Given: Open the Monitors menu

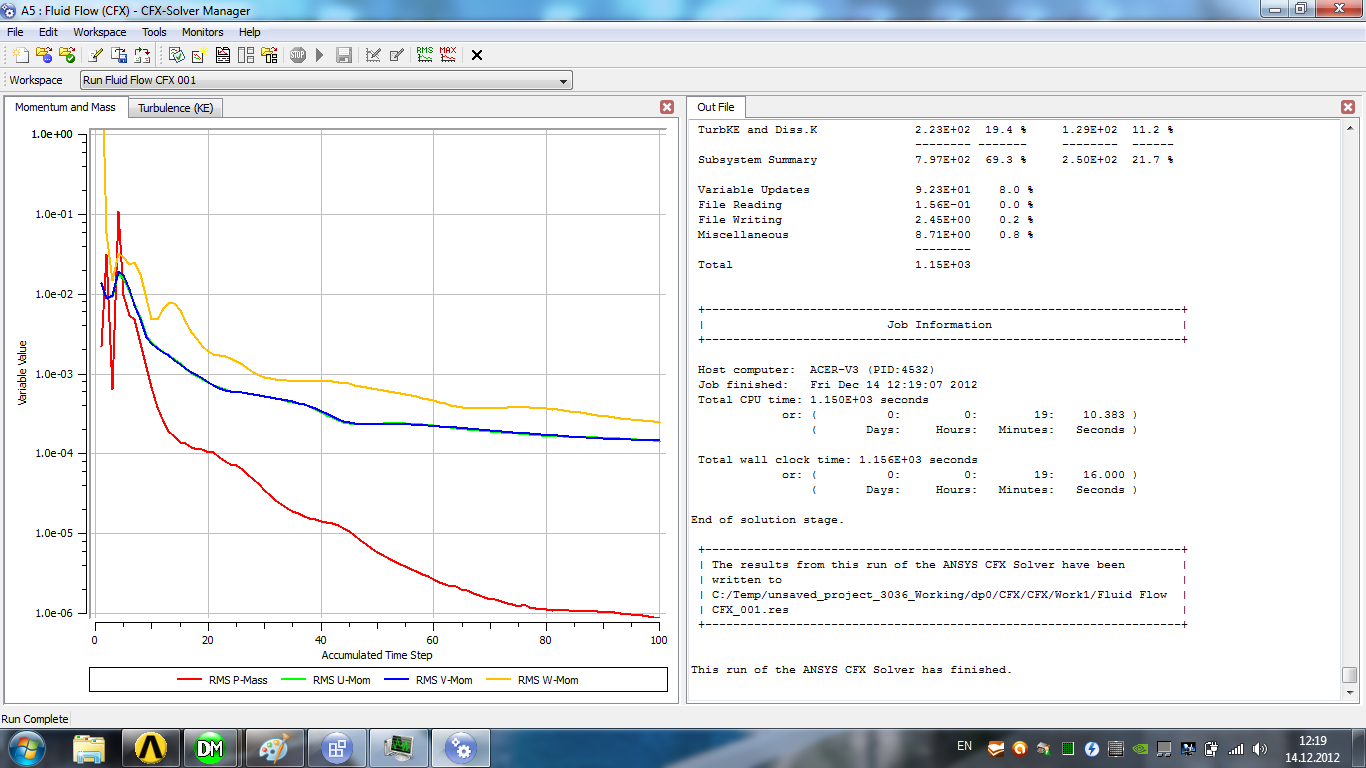Looking at the screenshot, I should 203,32.
